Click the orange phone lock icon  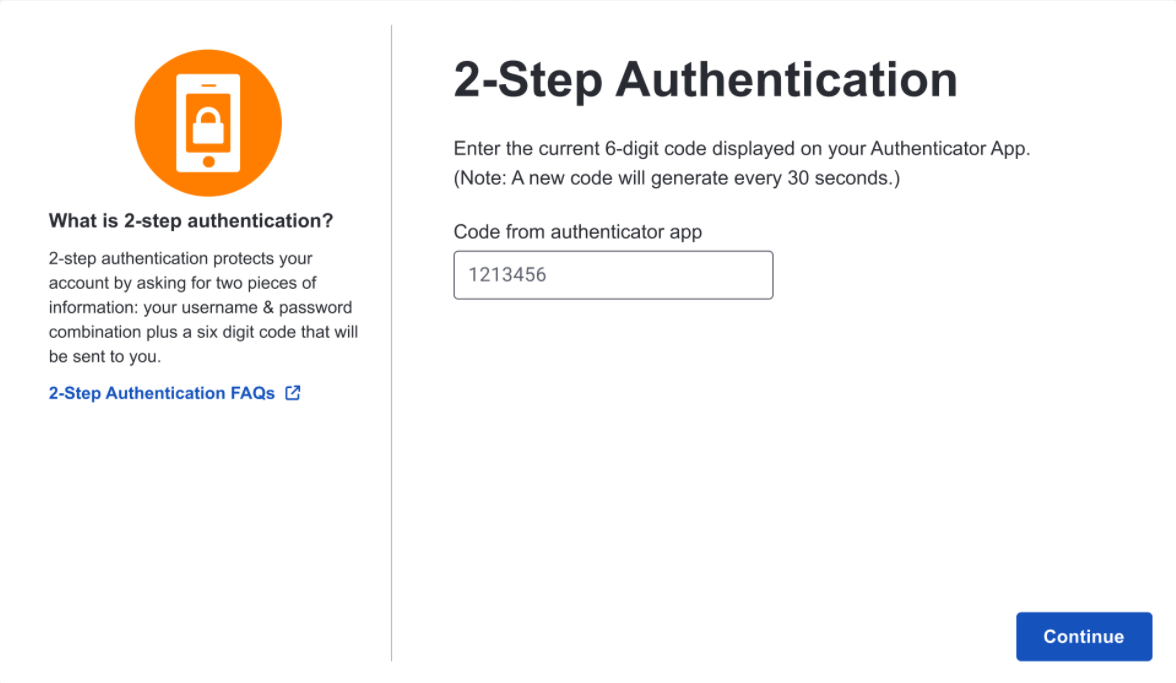click(x=208, y=123)
